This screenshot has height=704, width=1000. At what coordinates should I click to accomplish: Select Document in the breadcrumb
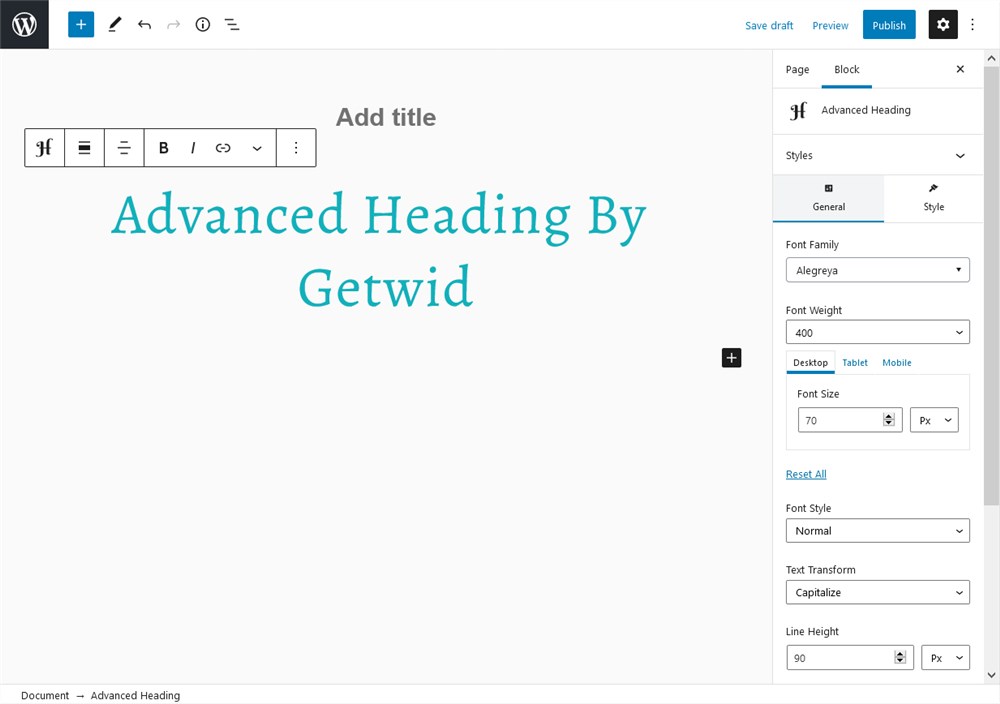coord(45,695)
